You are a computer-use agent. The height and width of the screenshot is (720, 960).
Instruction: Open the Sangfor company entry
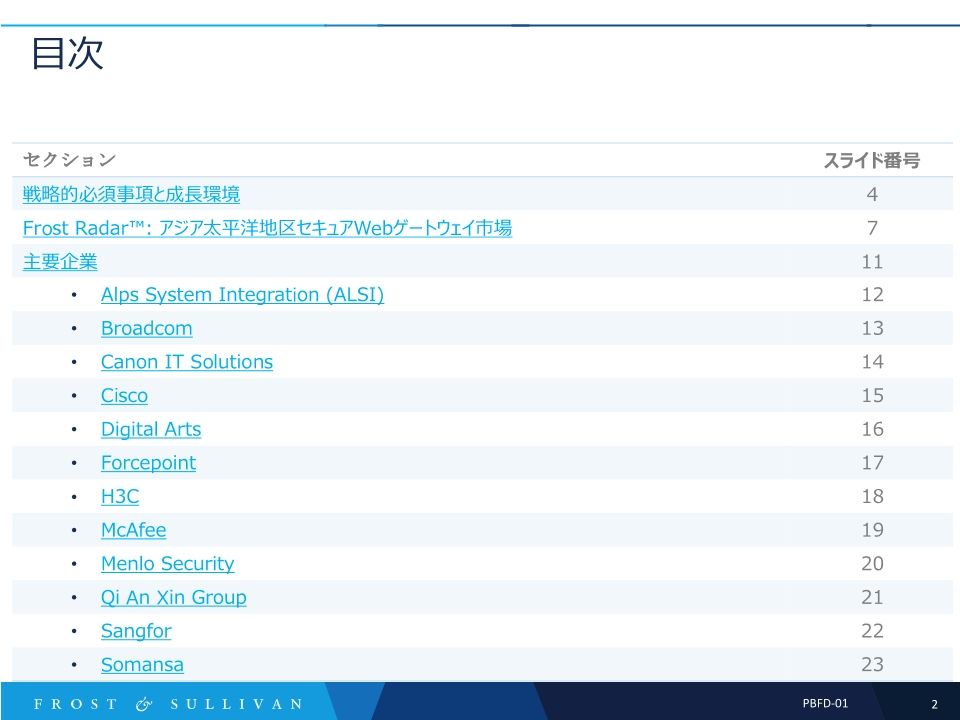point(136,631)
